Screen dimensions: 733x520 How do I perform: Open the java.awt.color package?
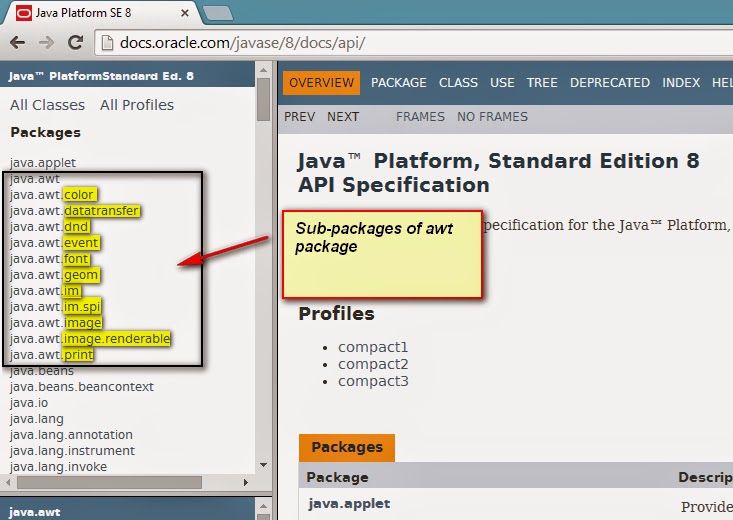coord(53,195)
